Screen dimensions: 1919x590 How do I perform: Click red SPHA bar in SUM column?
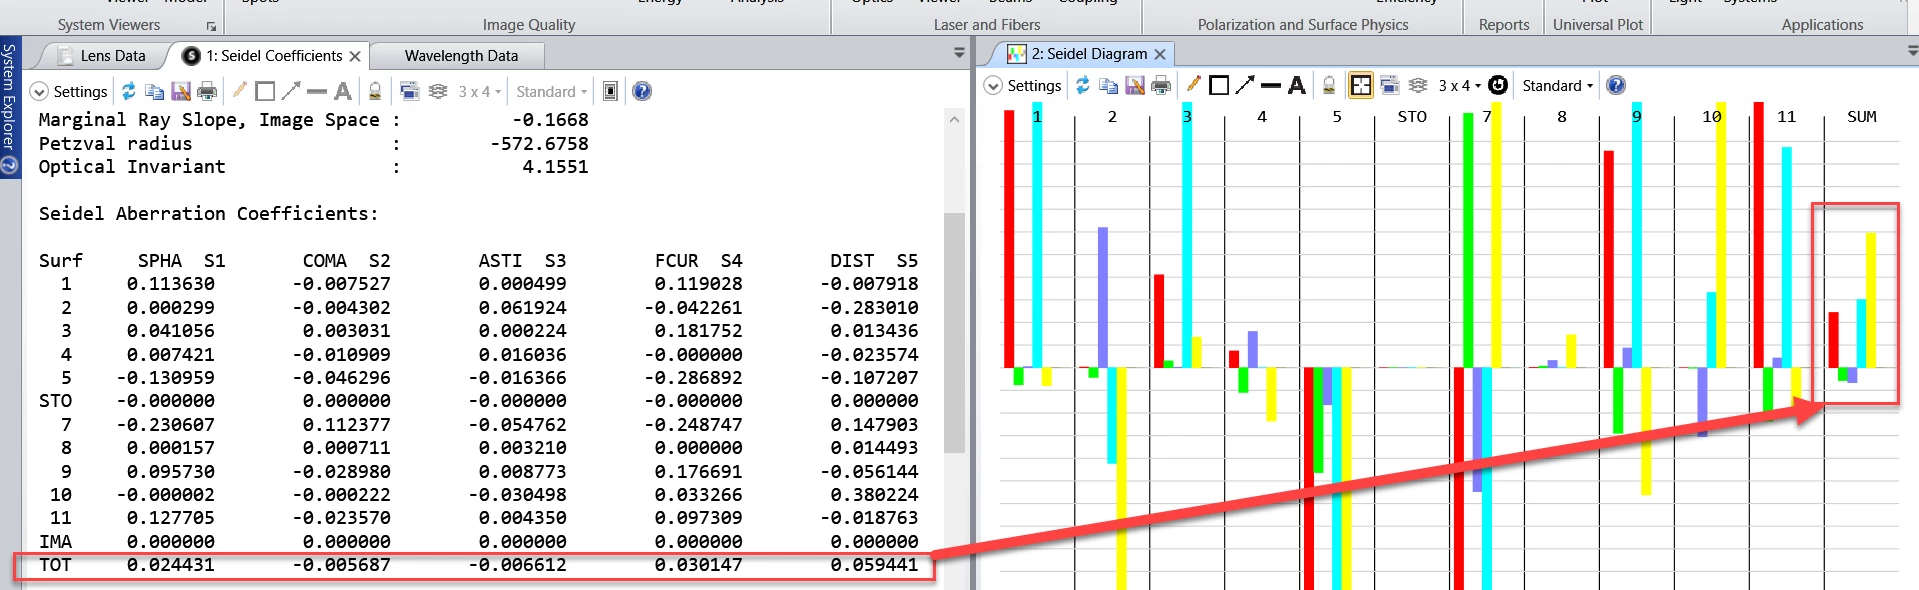click(1834, 340)
